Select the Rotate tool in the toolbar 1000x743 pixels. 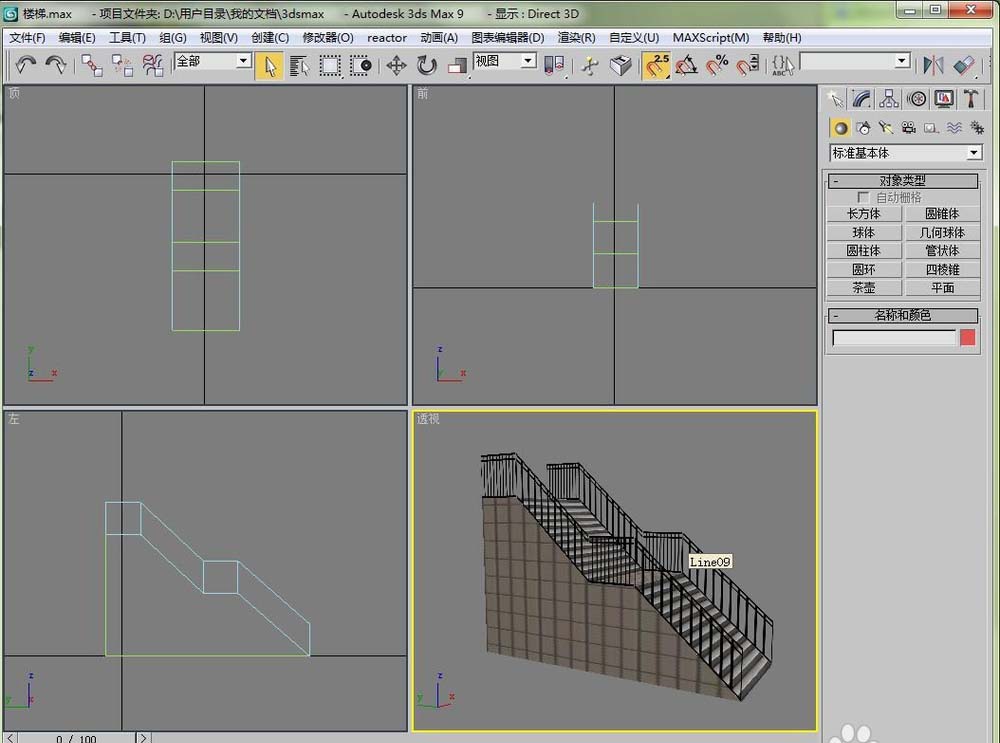pos(427,65)
